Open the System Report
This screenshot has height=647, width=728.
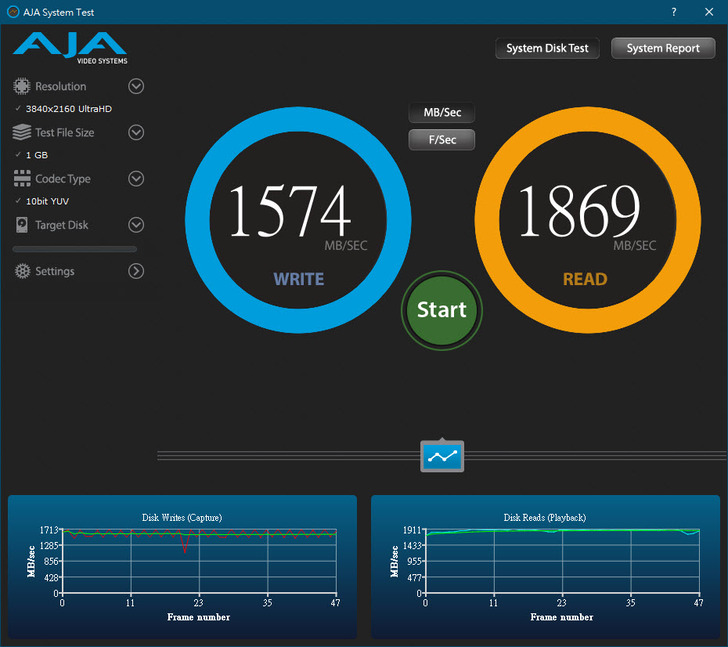pyautogui.click(x=662, y=48)
